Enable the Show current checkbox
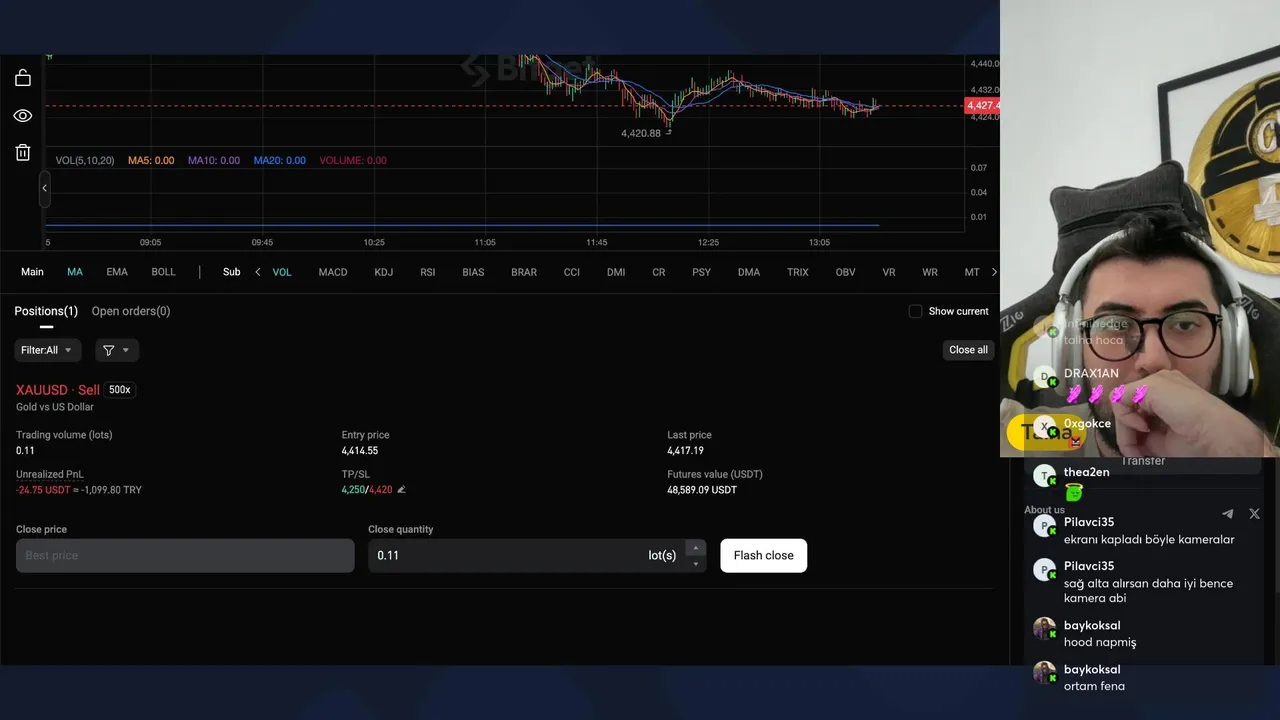This screenshot has height=720, width=1280. click(x=915, y=311)
